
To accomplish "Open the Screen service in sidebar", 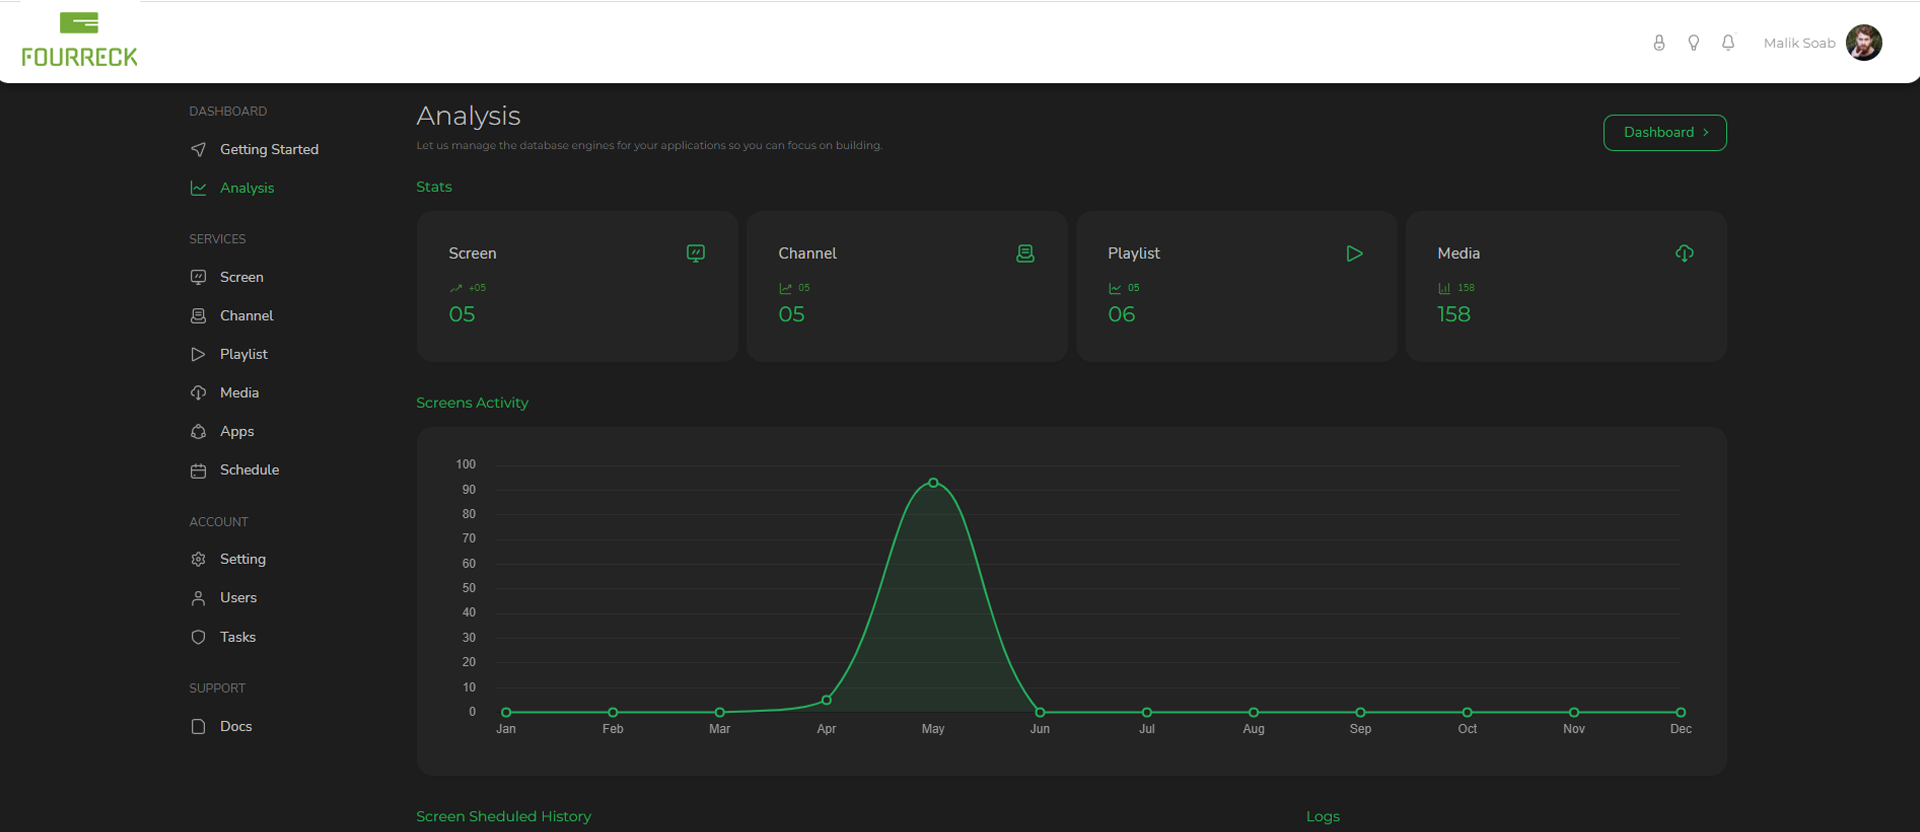I will [x=241, y=277].
